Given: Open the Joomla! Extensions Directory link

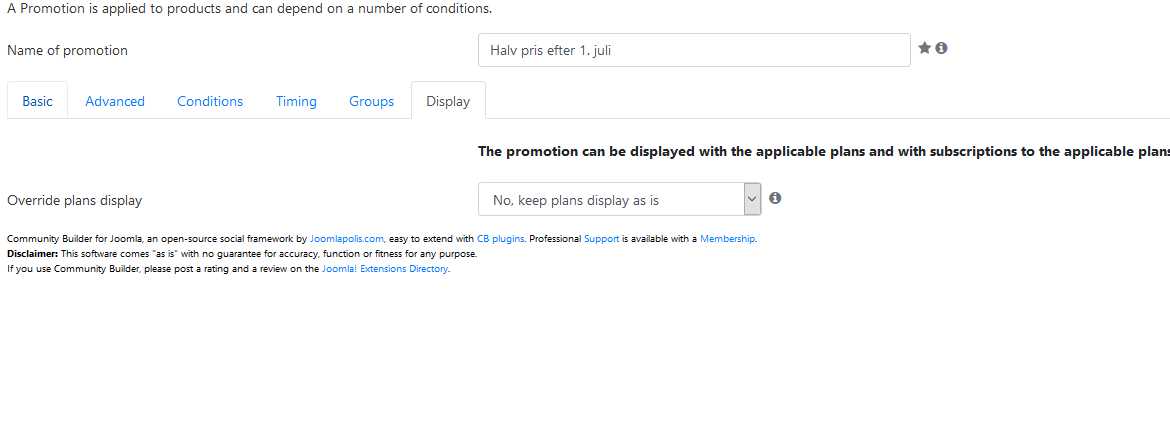Looking at the screenshot, I should pos(385,268).
